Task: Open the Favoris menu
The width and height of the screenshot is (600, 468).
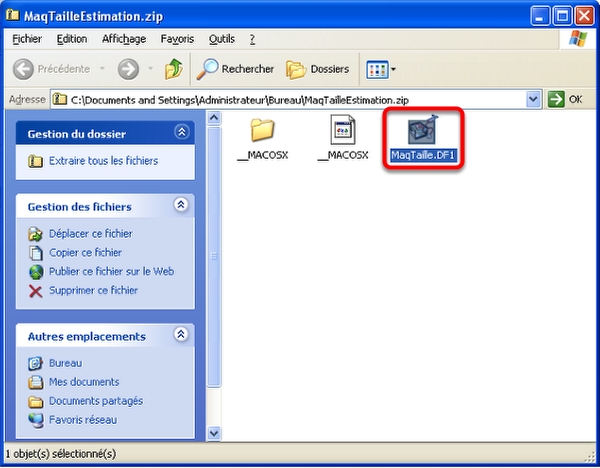Action: pyautogui.click(x=177, y=39)
